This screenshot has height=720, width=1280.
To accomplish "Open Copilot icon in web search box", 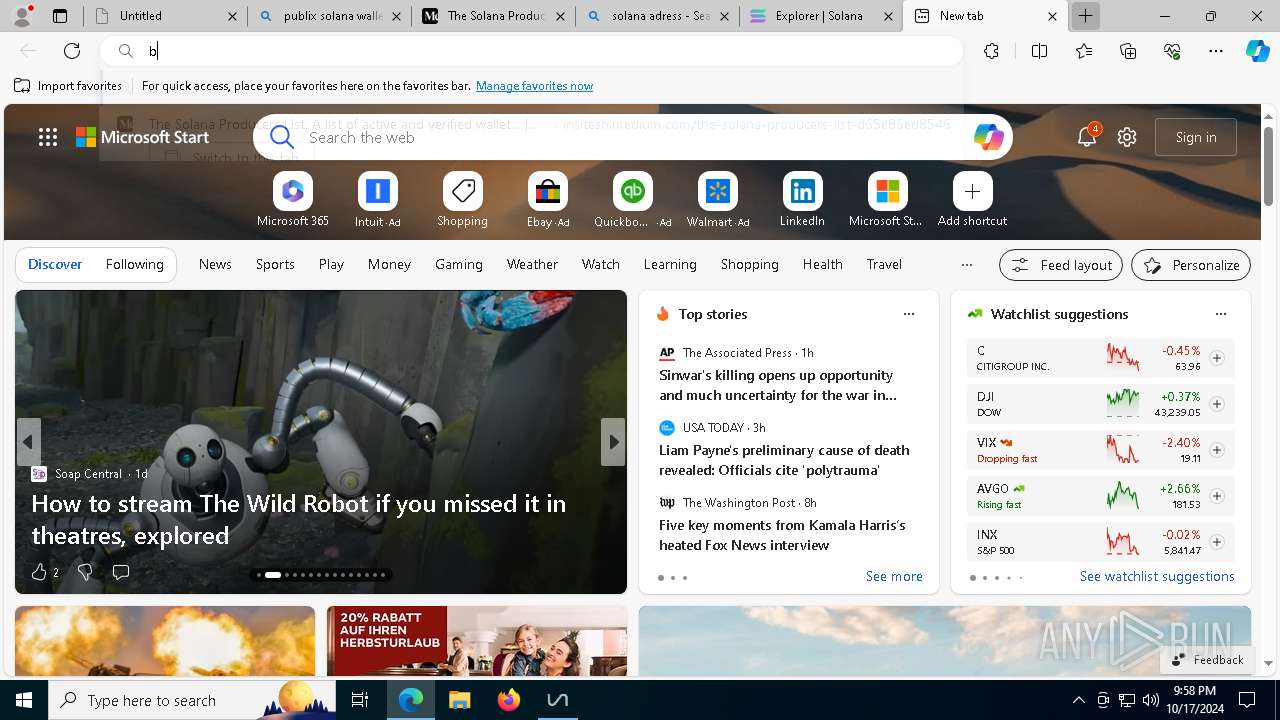I will click(x=988, y=137).
